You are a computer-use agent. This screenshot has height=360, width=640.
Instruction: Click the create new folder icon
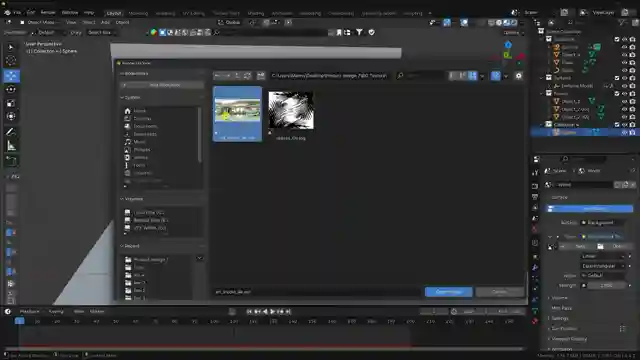click(261, 76)
